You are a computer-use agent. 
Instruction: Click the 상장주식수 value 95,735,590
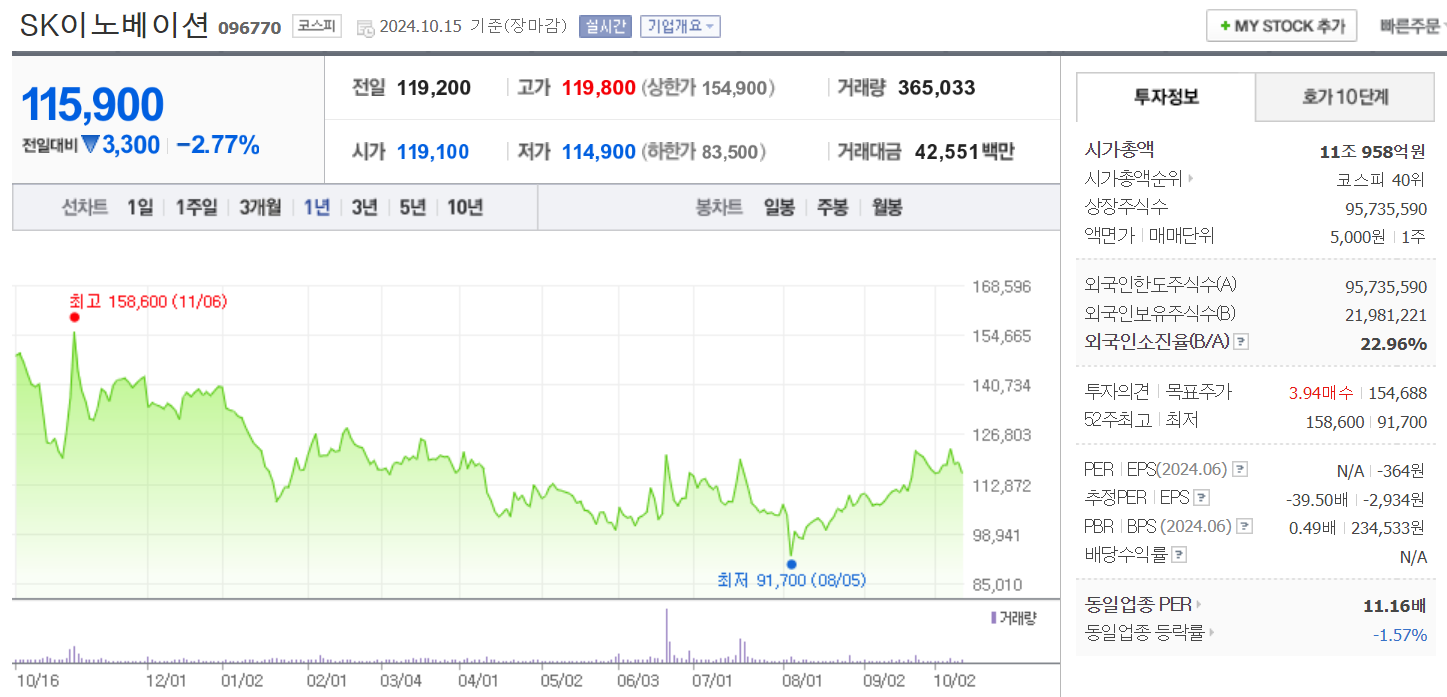tap(1386, 208)
